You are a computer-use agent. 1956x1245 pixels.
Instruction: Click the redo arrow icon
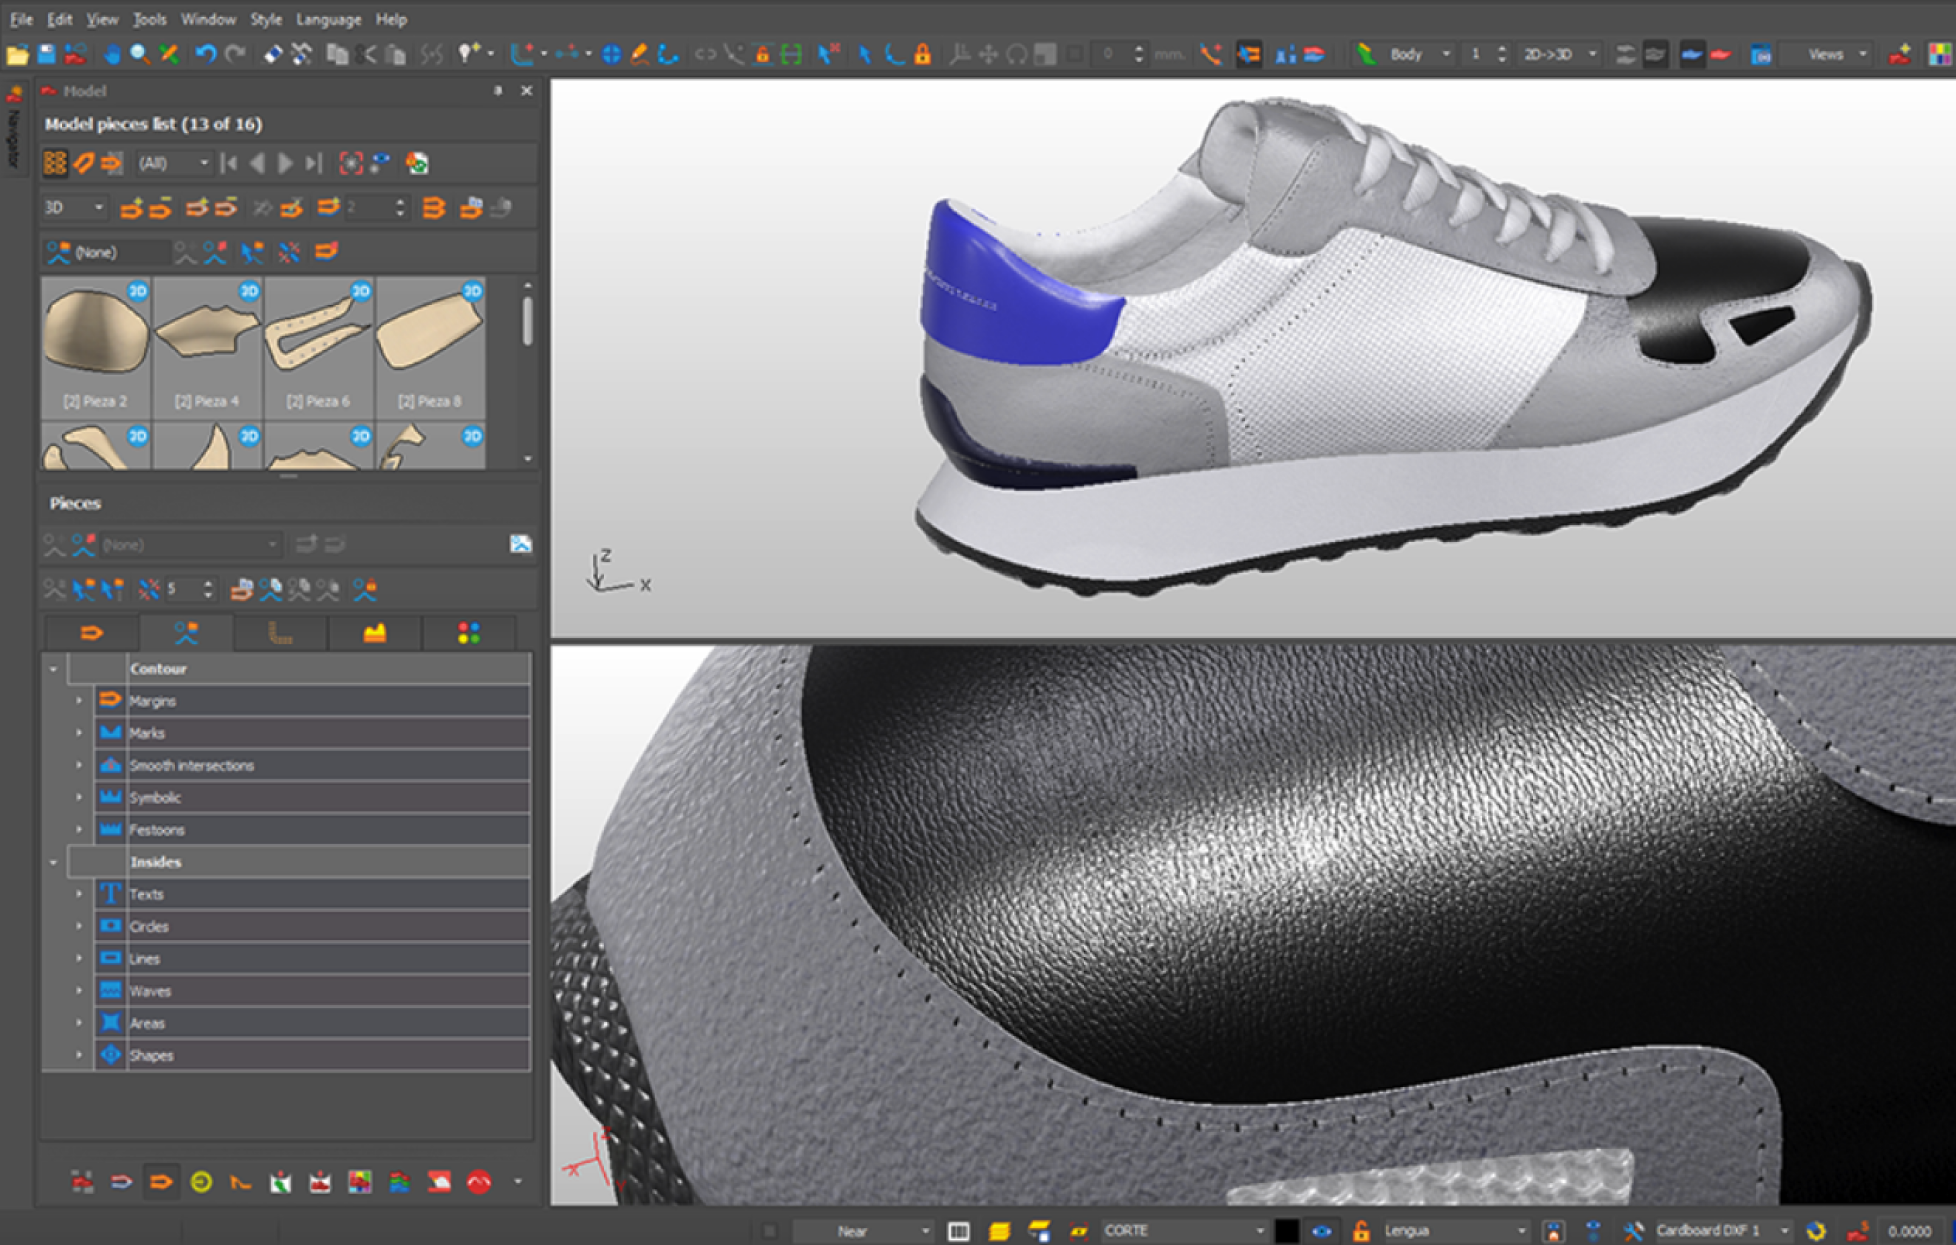point(235,54)
